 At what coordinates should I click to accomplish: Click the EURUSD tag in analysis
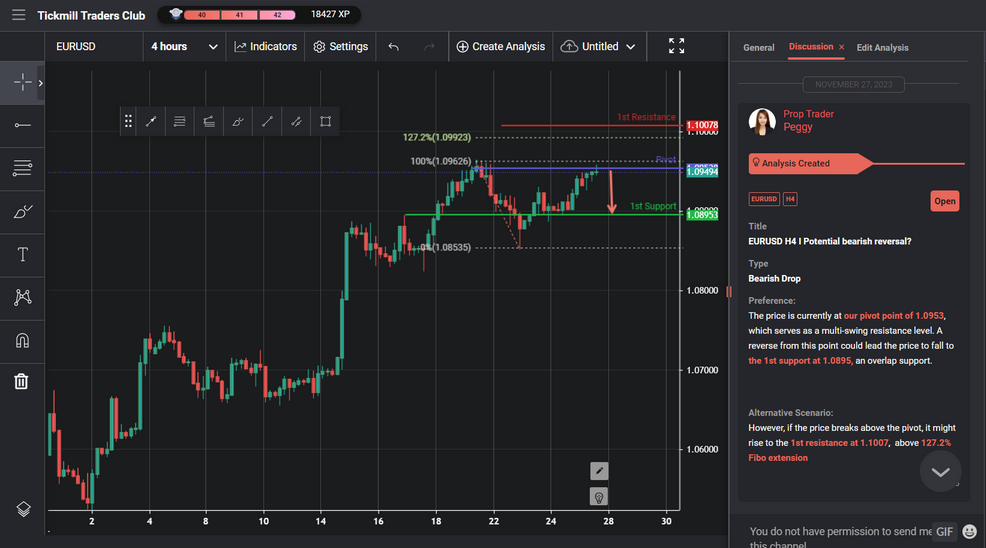pyautogui.click(x=764, y=199)
